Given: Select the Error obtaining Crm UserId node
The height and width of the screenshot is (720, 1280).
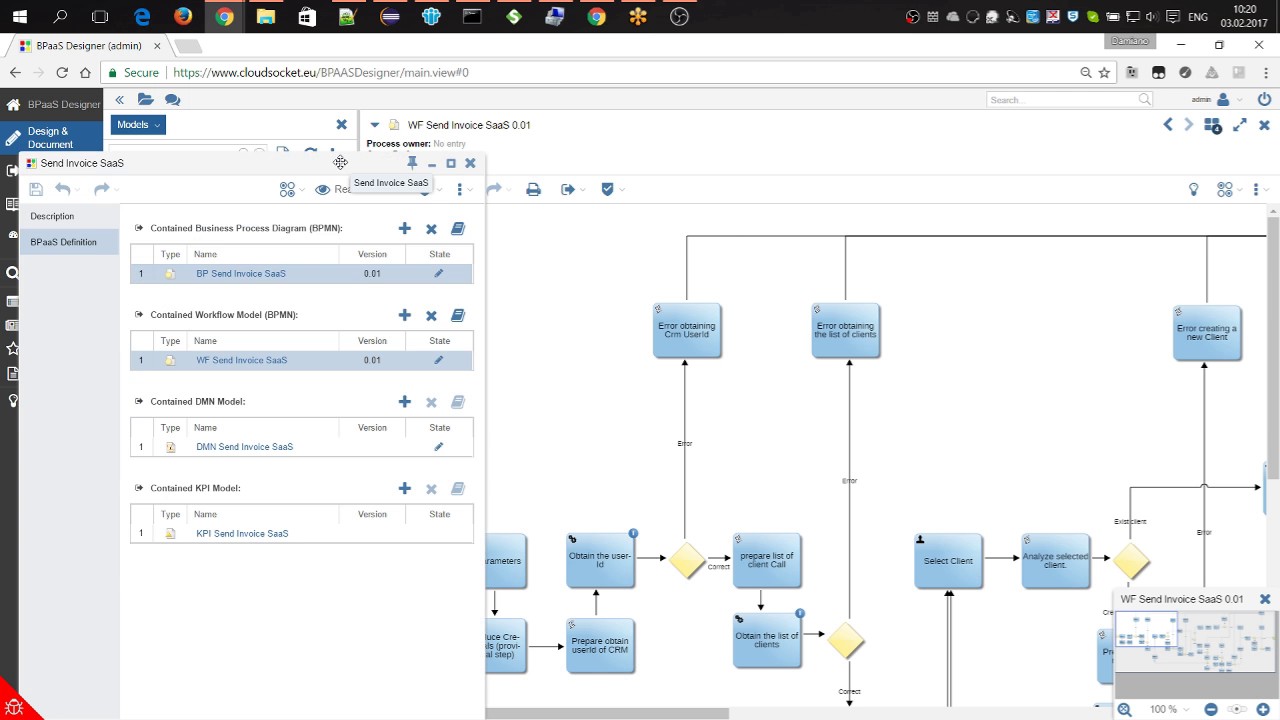Looking at the screenshot, I should (687, 330).
